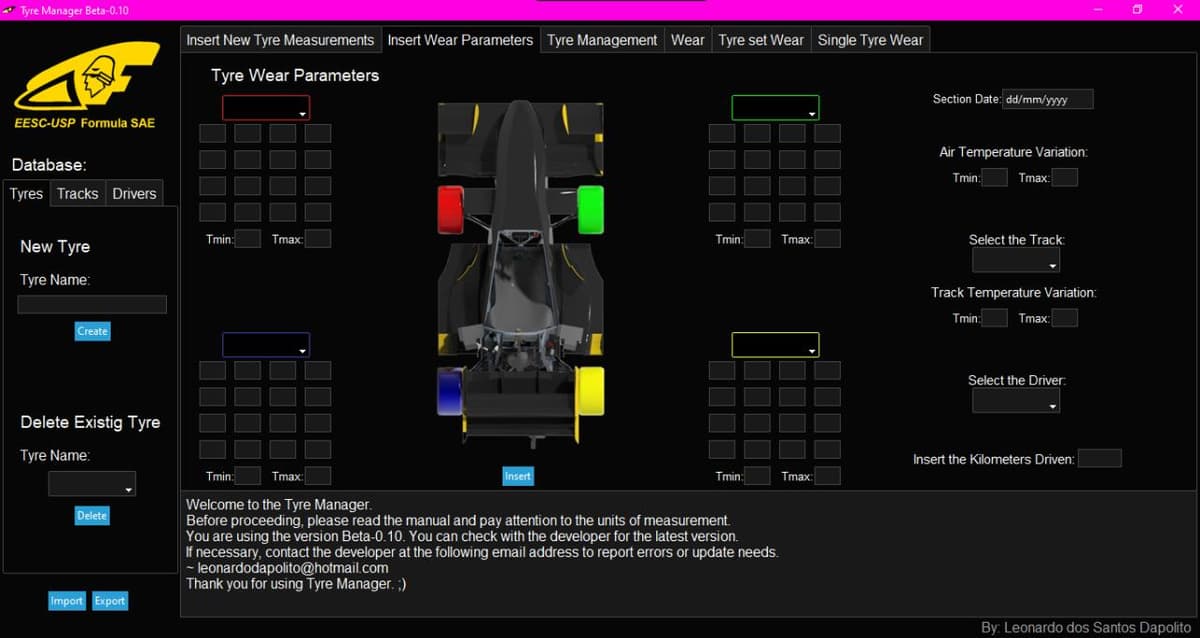This screenshot has height=638, width=1200.
Task: Click the Create button under Tyre Name
Action: point(92,331)
